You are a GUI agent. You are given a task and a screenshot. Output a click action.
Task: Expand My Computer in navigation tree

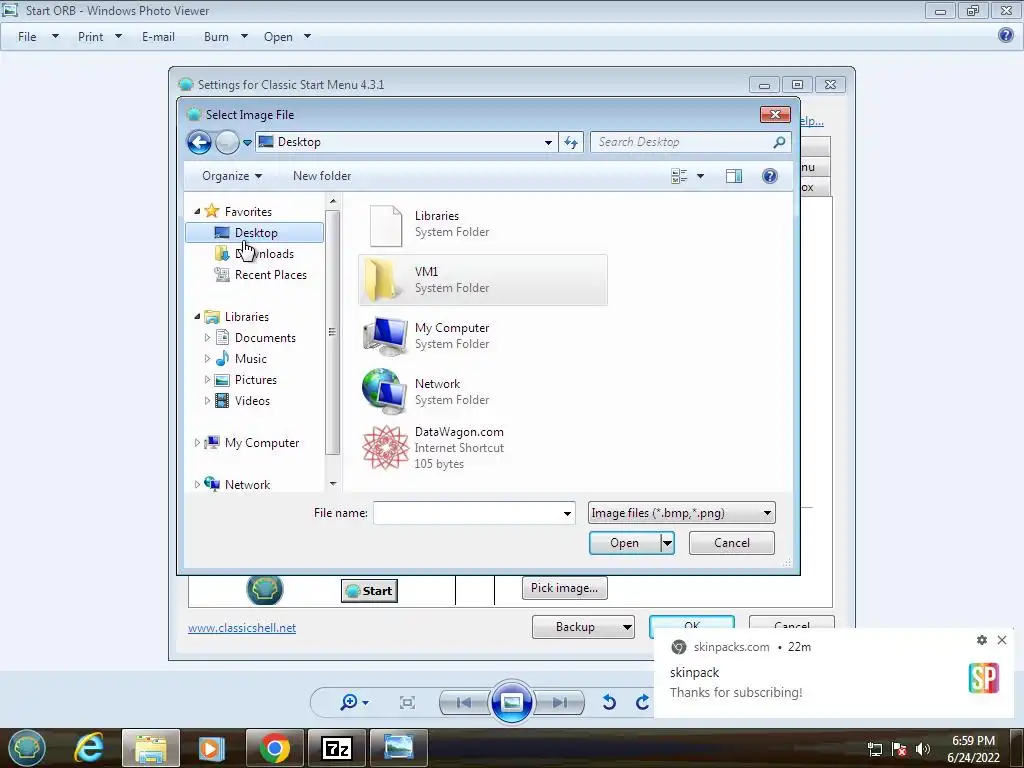point(197,443)
